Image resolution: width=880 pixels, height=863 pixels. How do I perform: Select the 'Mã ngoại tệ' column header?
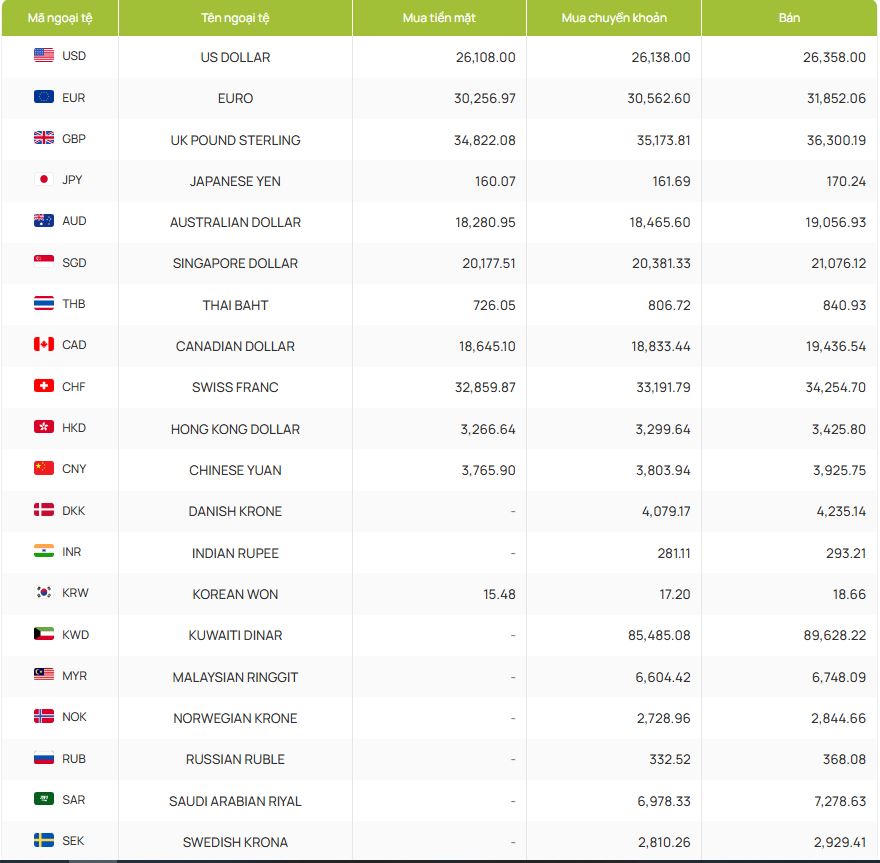coord(60,18)
